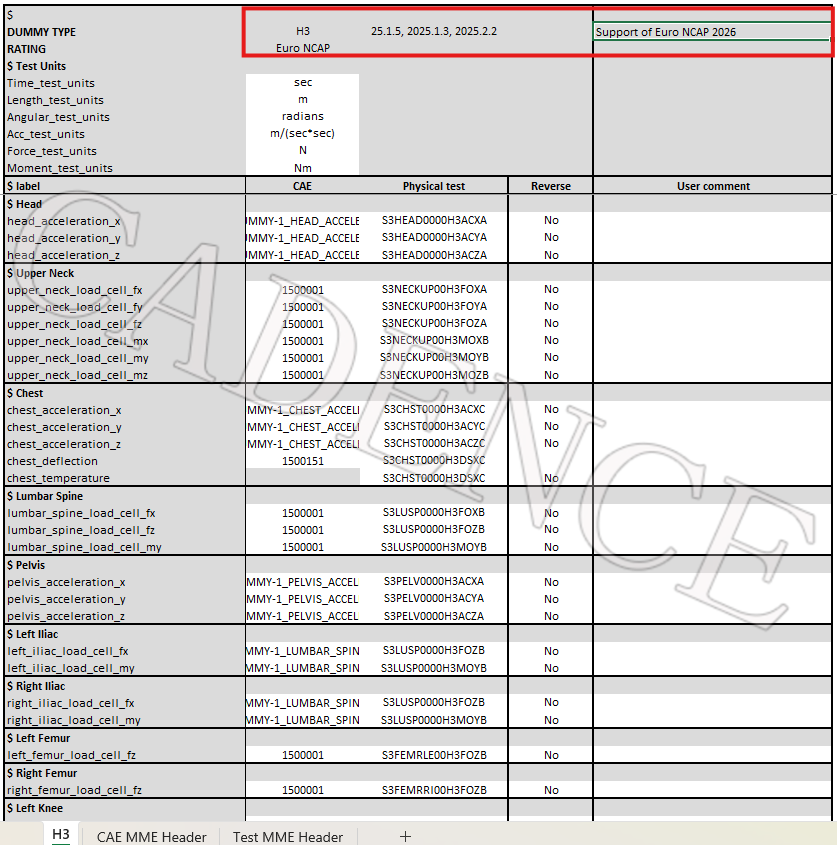837x845 pixels.
Task: Select the User comment column header
Action: 713,186
